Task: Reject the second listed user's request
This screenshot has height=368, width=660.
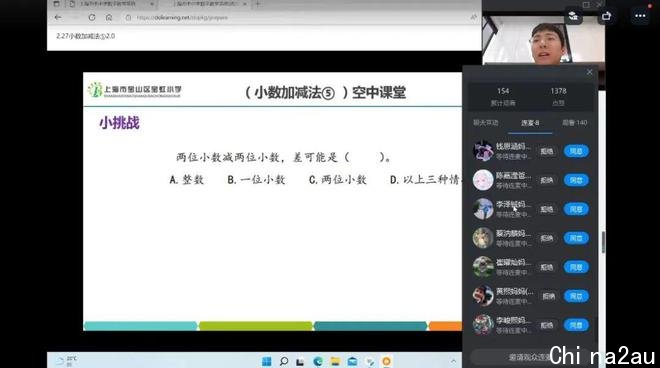Action: [546, 180]
